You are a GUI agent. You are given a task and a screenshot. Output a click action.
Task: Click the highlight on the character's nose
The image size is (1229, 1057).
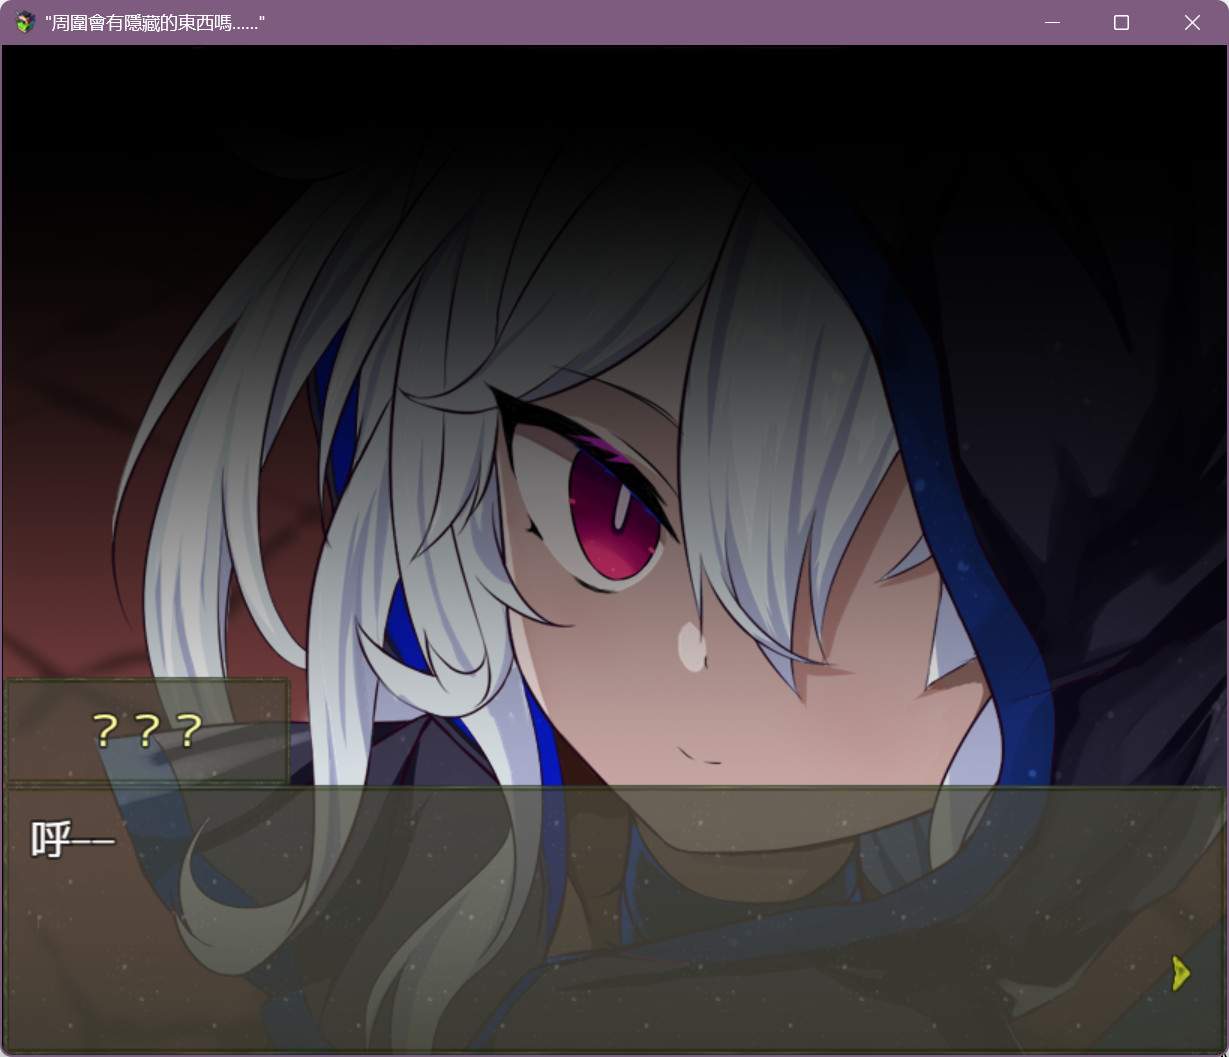[691, 645]
